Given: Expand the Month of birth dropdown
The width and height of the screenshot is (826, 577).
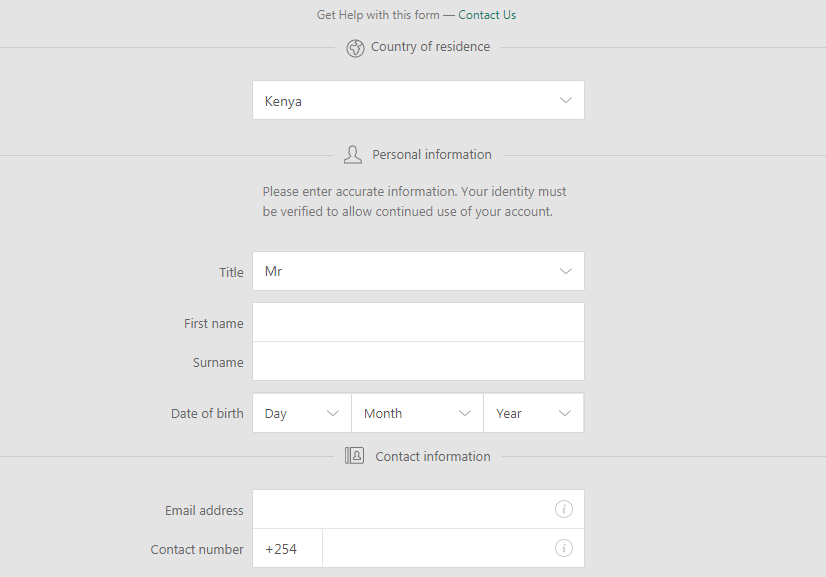Looking at the screenshot, I should point(417,413).
